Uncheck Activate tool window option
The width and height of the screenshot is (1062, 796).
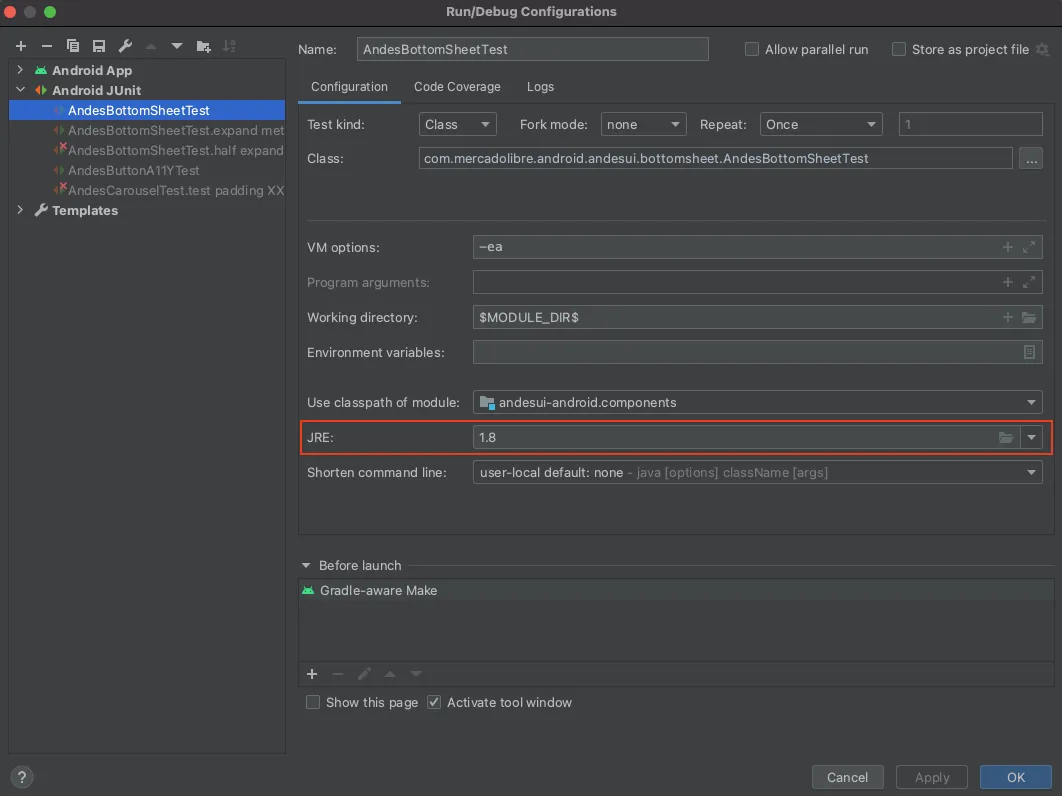point(434,702)
